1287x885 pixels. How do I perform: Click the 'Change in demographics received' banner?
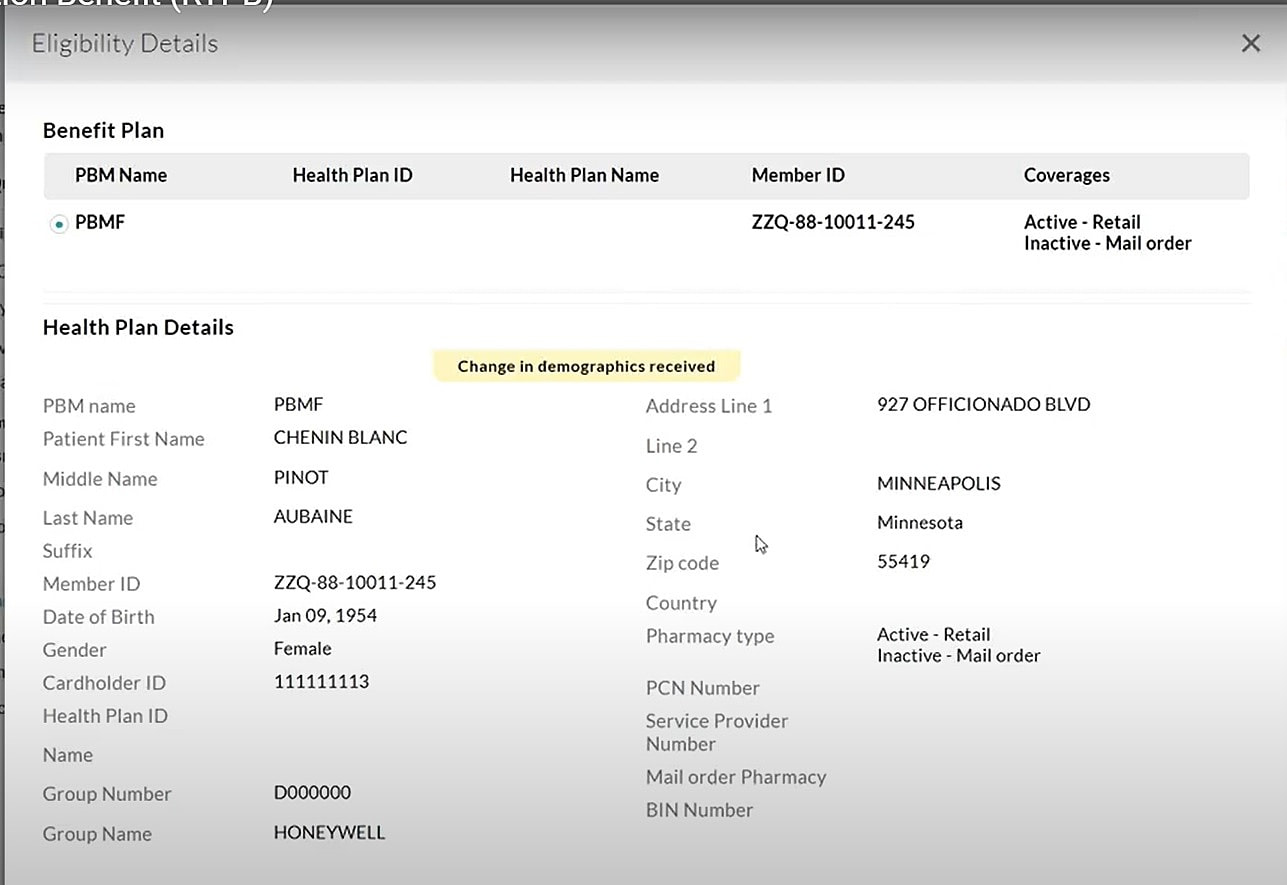[x=586, y=366]
